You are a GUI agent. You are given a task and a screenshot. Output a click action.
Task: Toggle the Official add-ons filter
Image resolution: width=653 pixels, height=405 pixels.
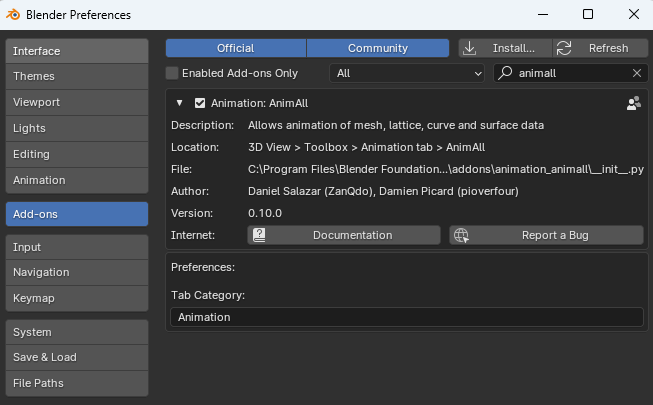pos(236,48)
